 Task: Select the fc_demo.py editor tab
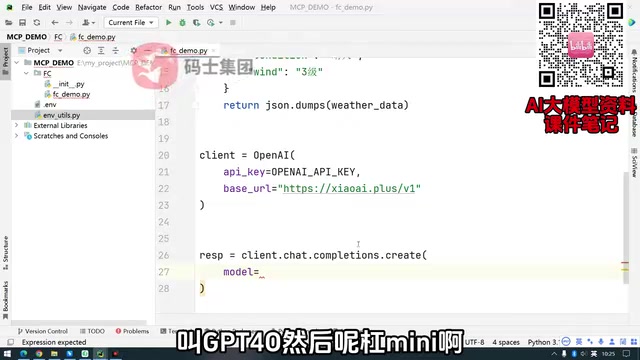coord(188,51)
